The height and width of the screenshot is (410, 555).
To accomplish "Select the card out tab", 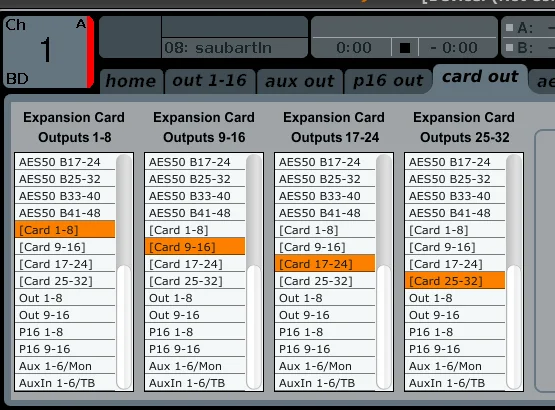I will pos(480,79).
